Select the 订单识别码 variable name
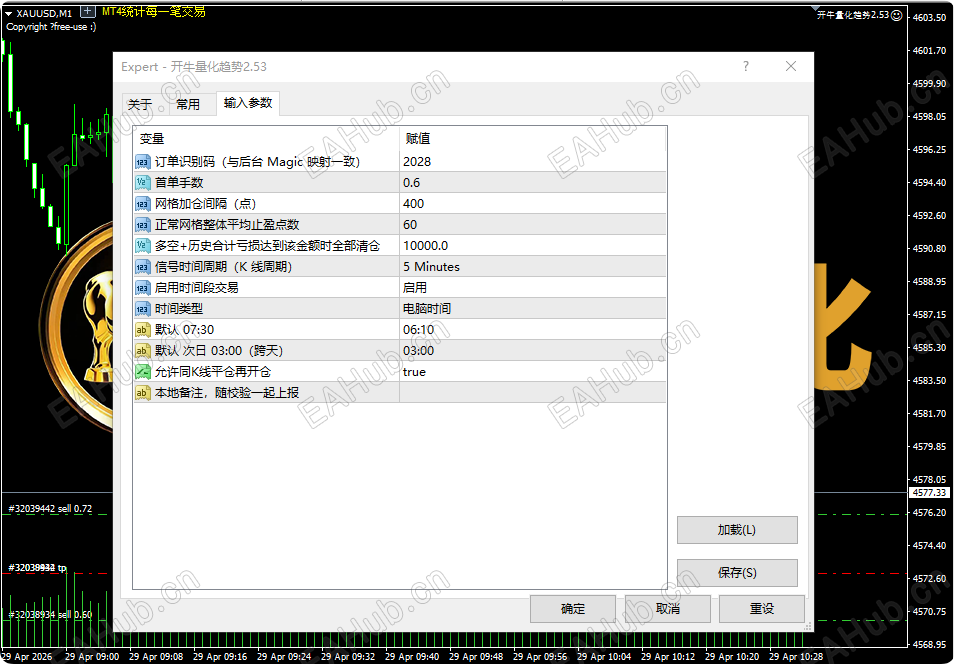The width and height of the screenshot is (955, 664). (257, 162)
